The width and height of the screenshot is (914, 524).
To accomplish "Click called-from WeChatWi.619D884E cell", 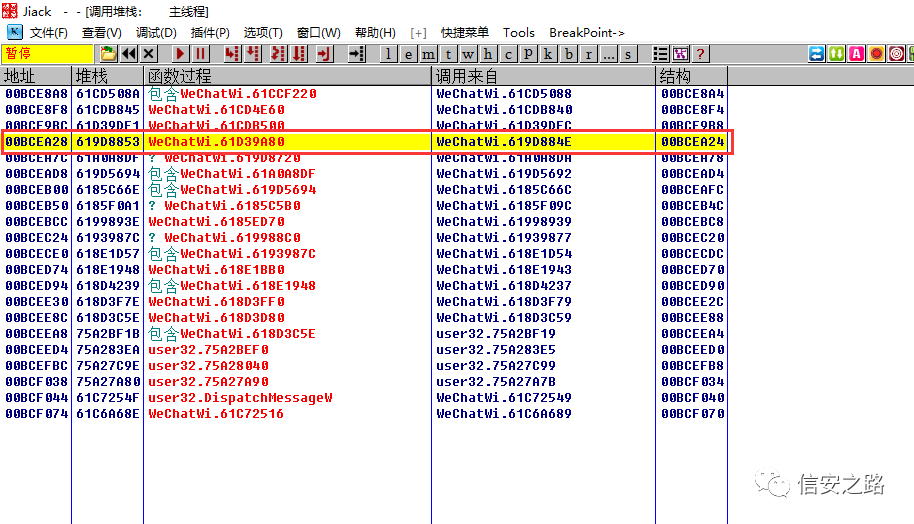I will 504,142.
